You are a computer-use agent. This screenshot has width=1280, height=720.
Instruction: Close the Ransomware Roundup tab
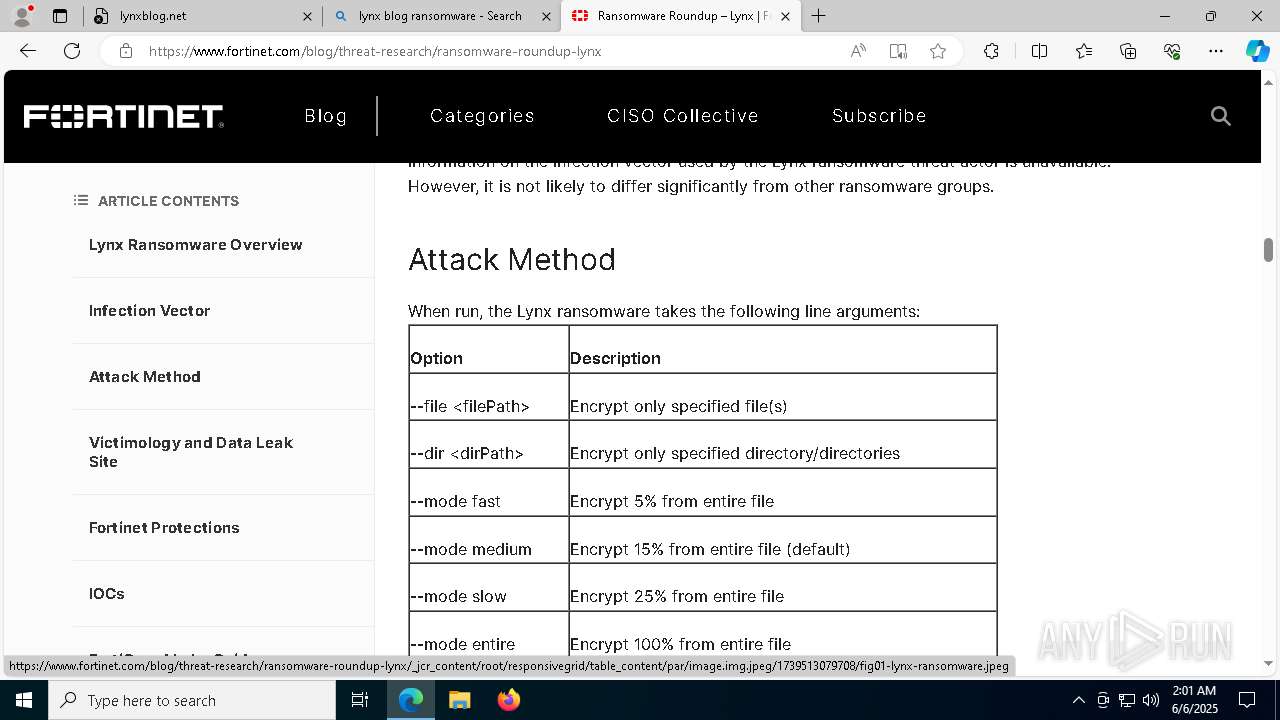[x=785, y=16]
